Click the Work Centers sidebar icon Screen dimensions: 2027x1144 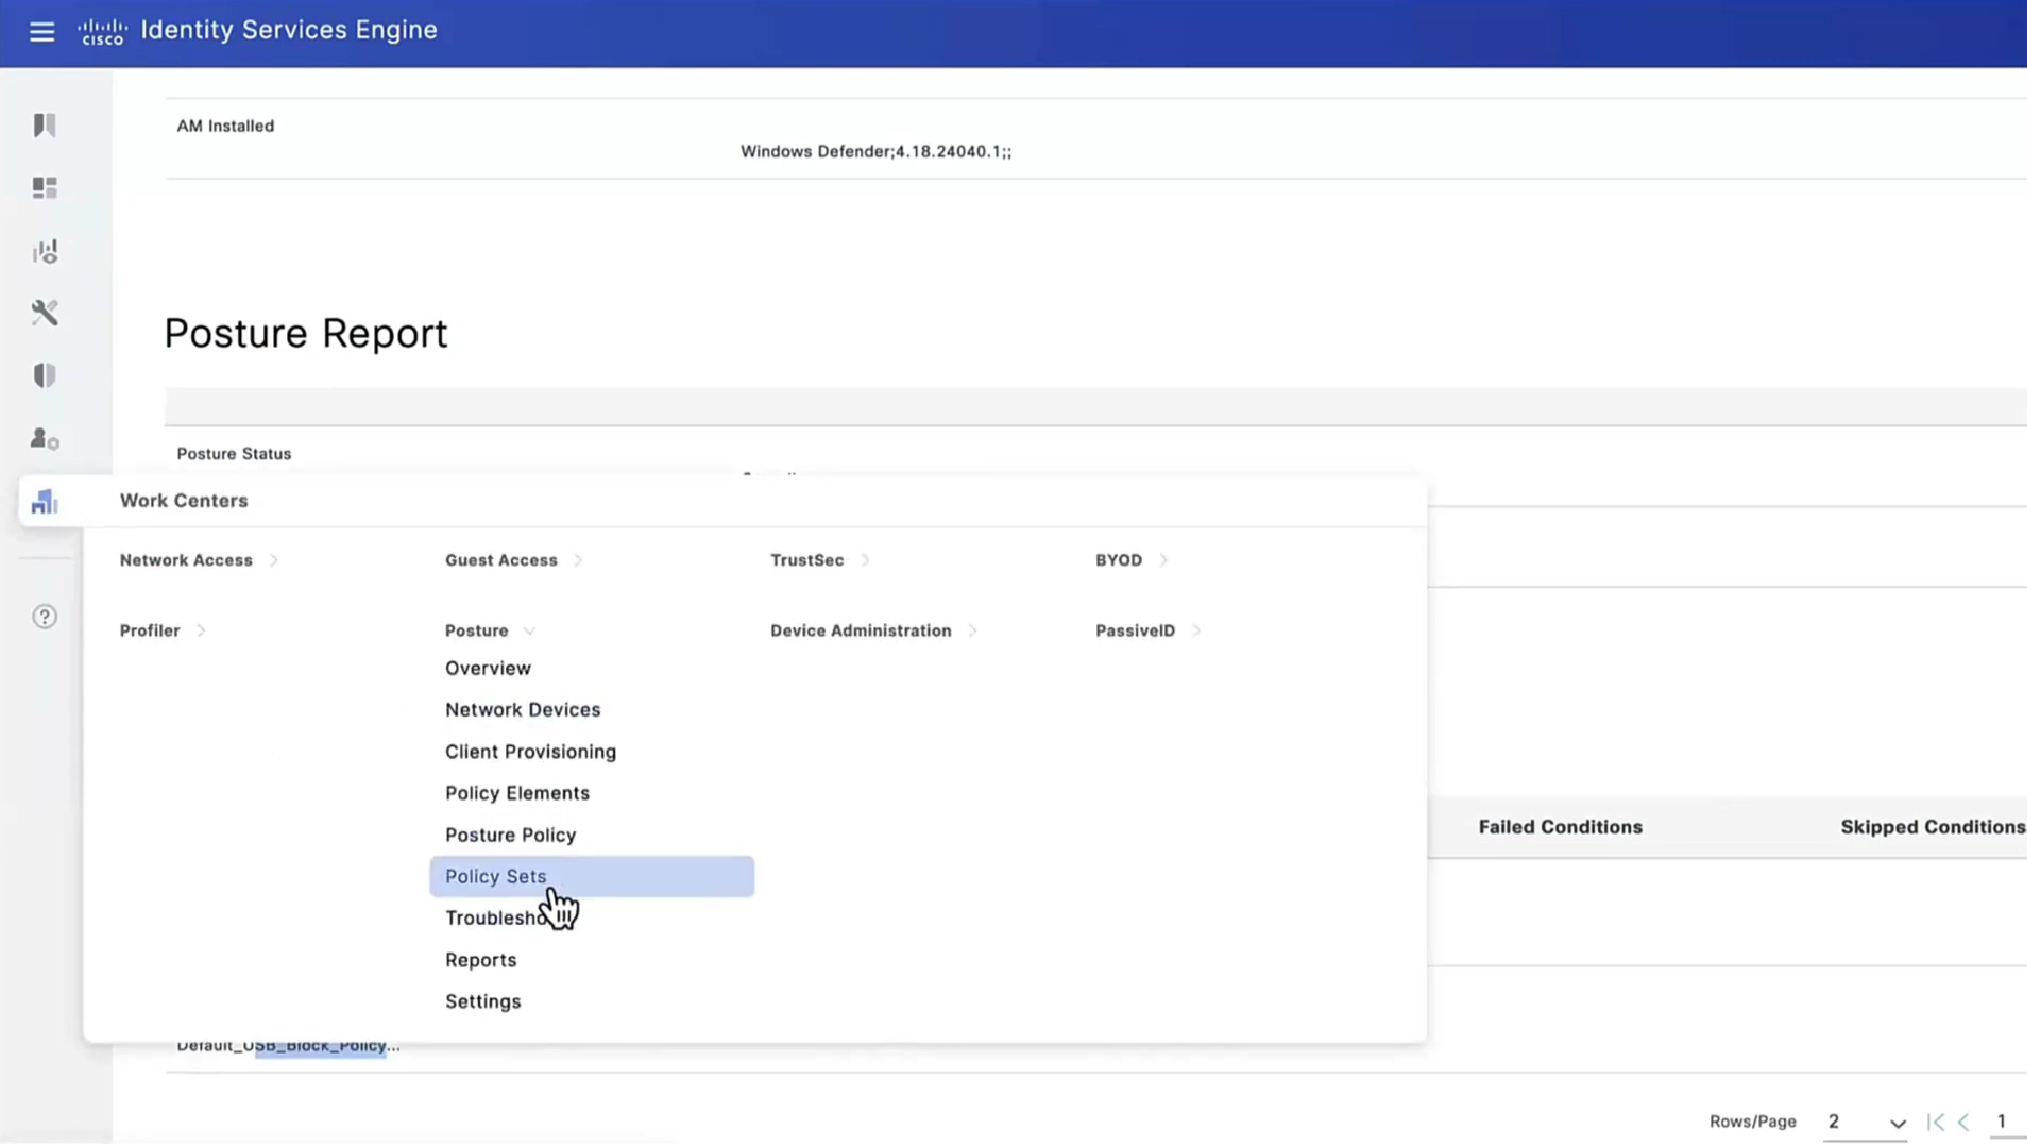[x=44, y=501]
